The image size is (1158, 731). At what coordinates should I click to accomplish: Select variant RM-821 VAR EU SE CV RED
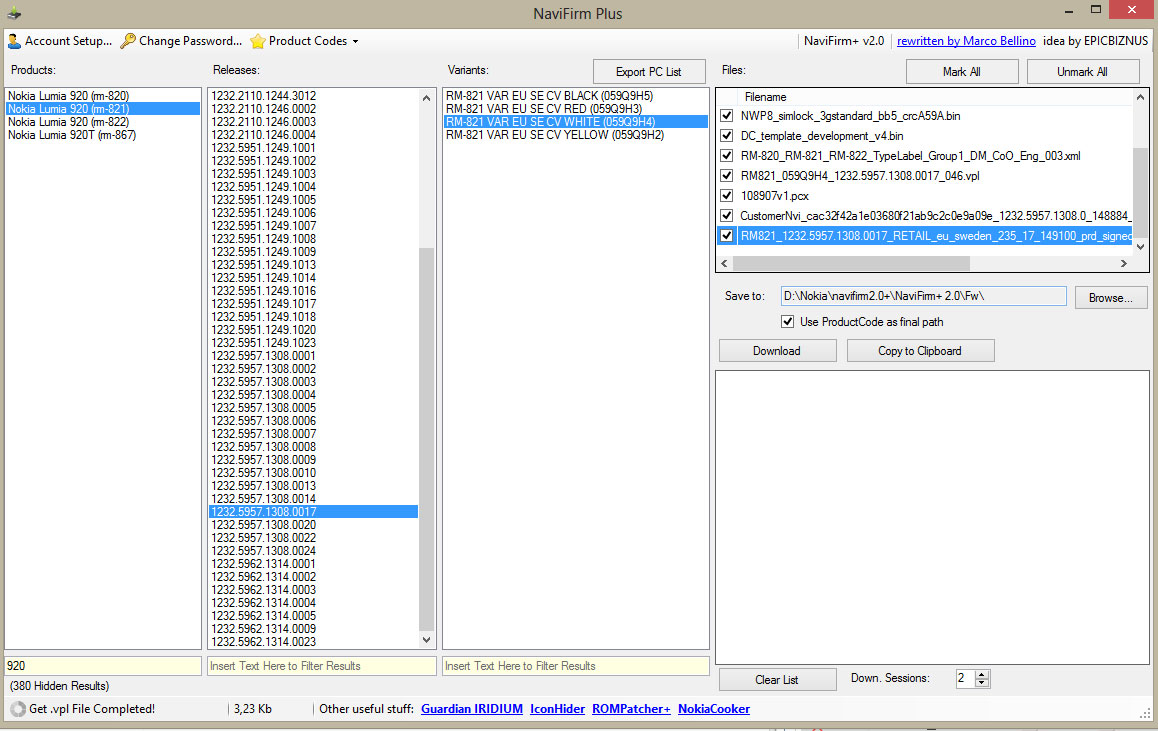(575, 109)
